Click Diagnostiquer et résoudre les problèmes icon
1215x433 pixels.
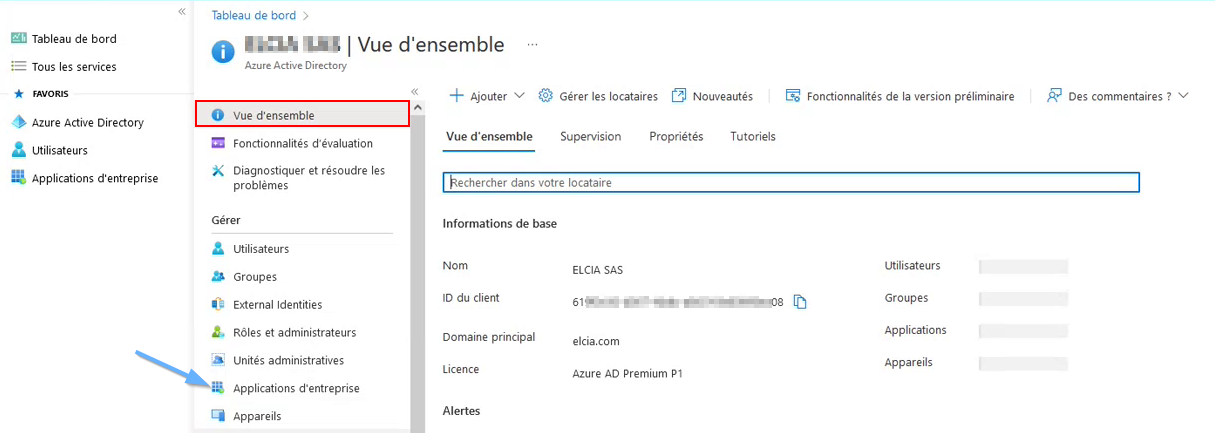[218, 171]
